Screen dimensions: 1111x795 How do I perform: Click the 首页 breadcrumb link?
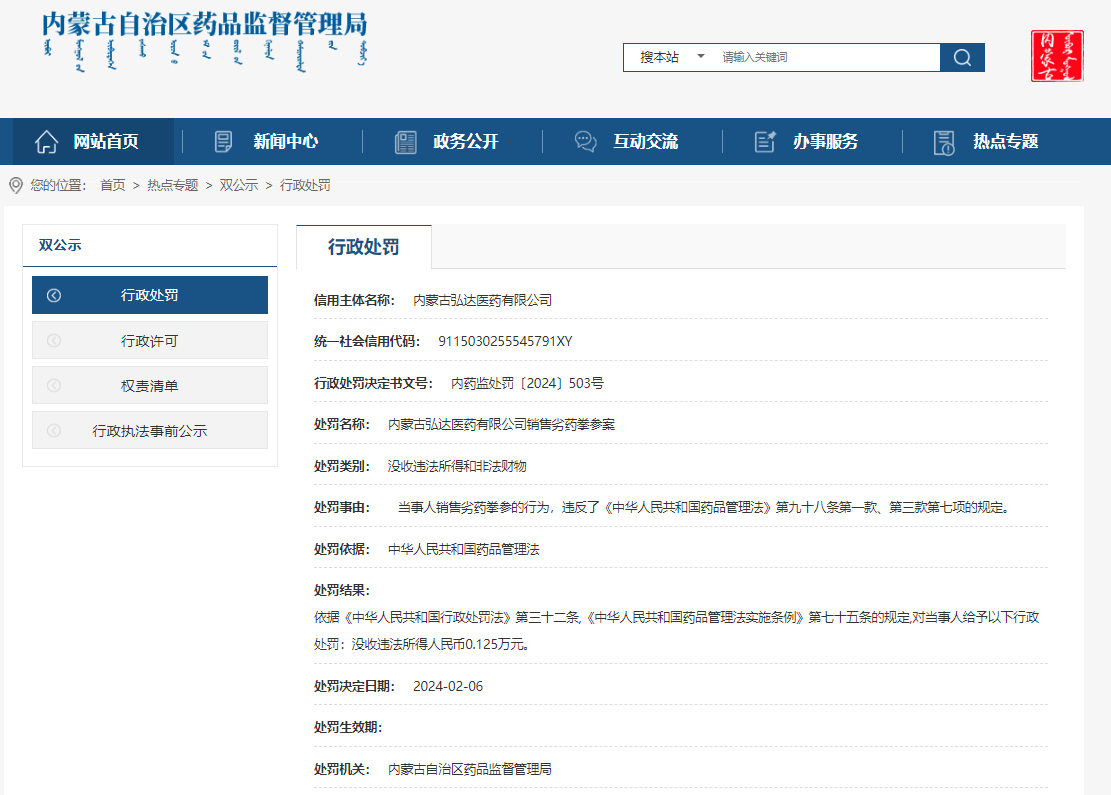113,186
